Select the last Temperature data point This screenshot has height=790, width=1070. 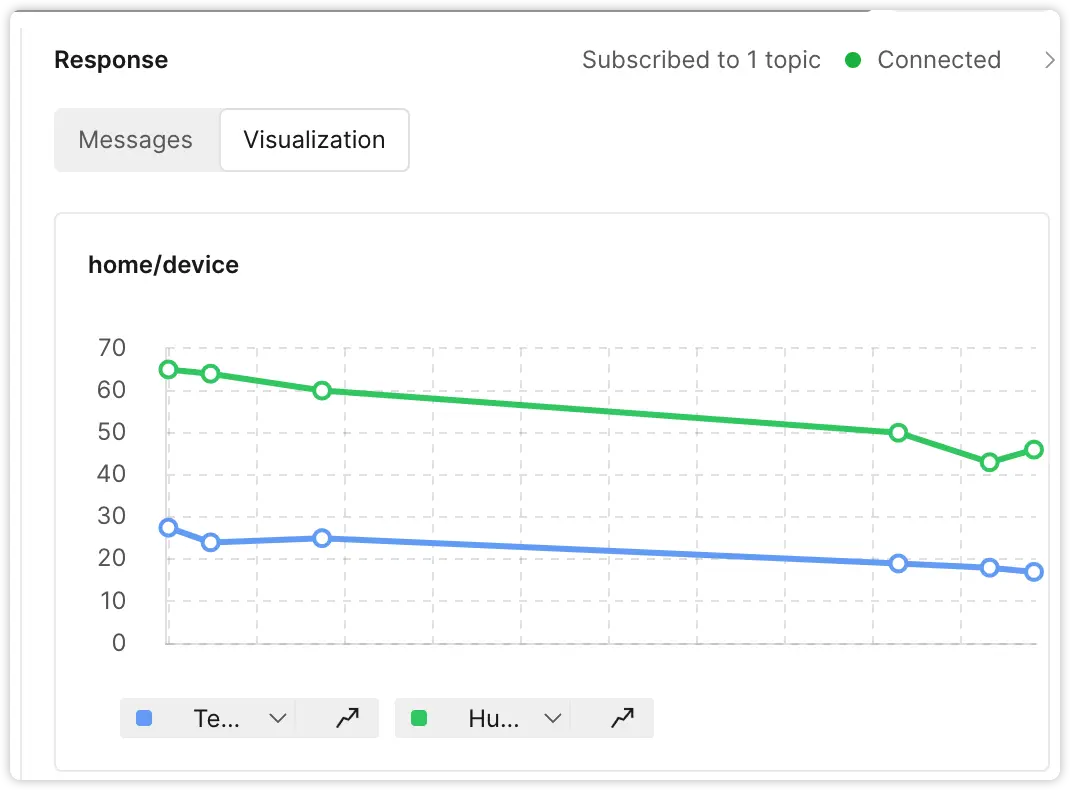(1033, 572)
